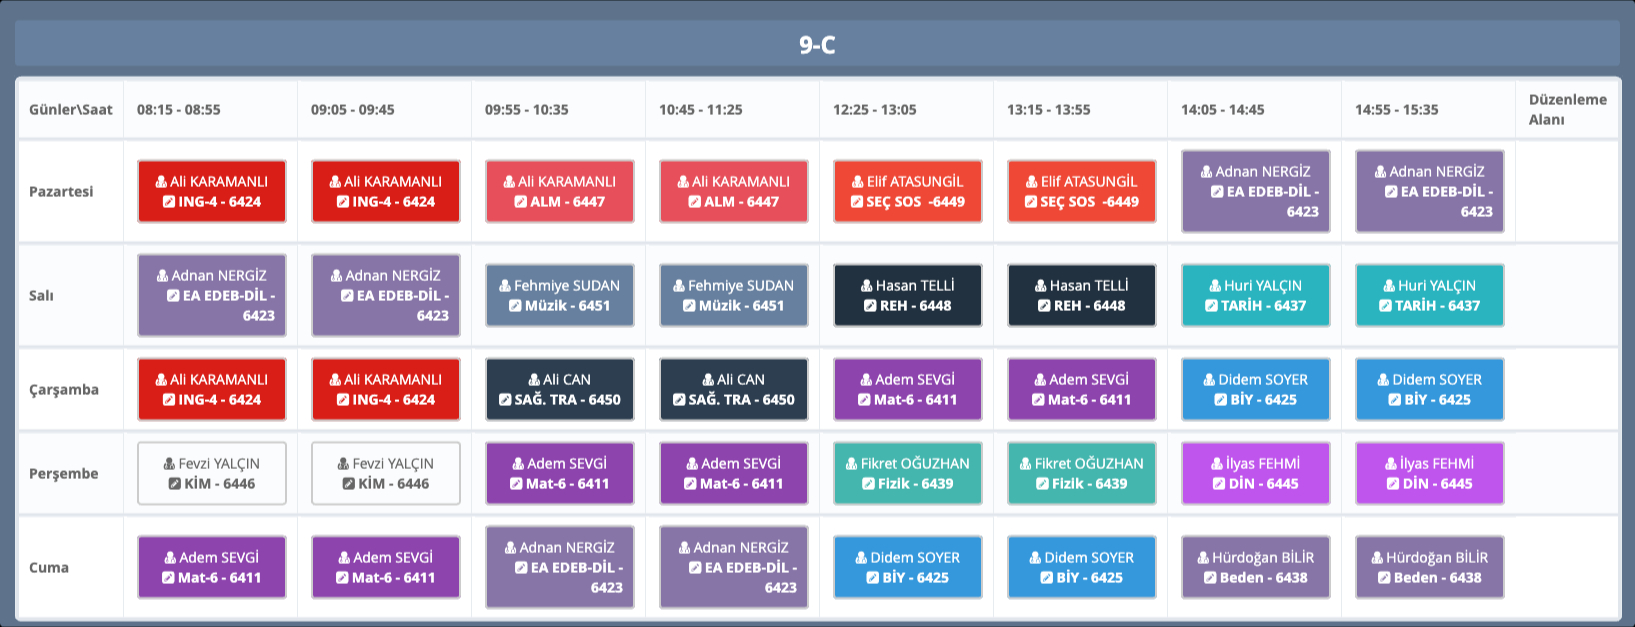This screenshot has width=1635, height=627.
Task: Click person icon on Salı 09:55 Fehmiye SUDAN card
Action: 506,286
